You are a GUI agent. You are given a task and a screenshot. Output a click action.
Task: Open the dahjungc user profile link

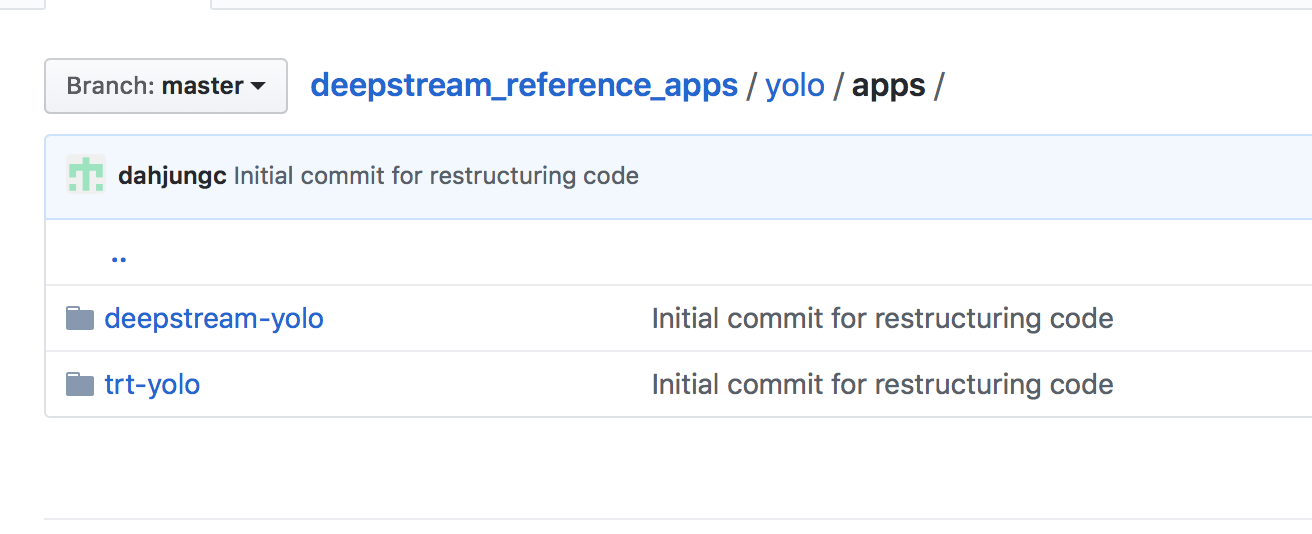pyautogui.click(x=172, y=176)
